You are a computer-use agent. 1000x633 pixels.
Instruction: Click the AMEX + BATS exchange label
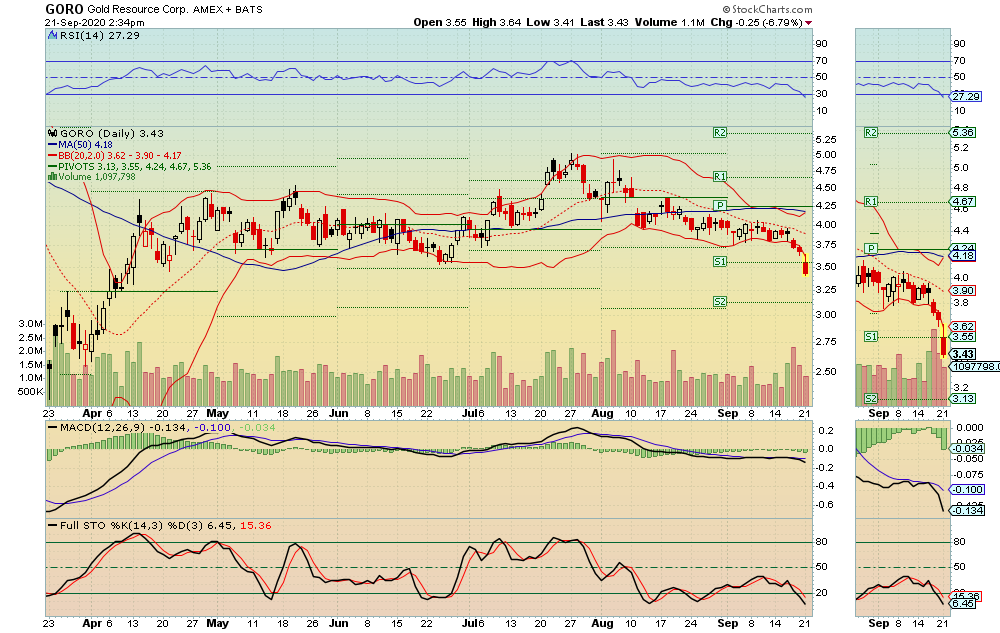[228, 10]
